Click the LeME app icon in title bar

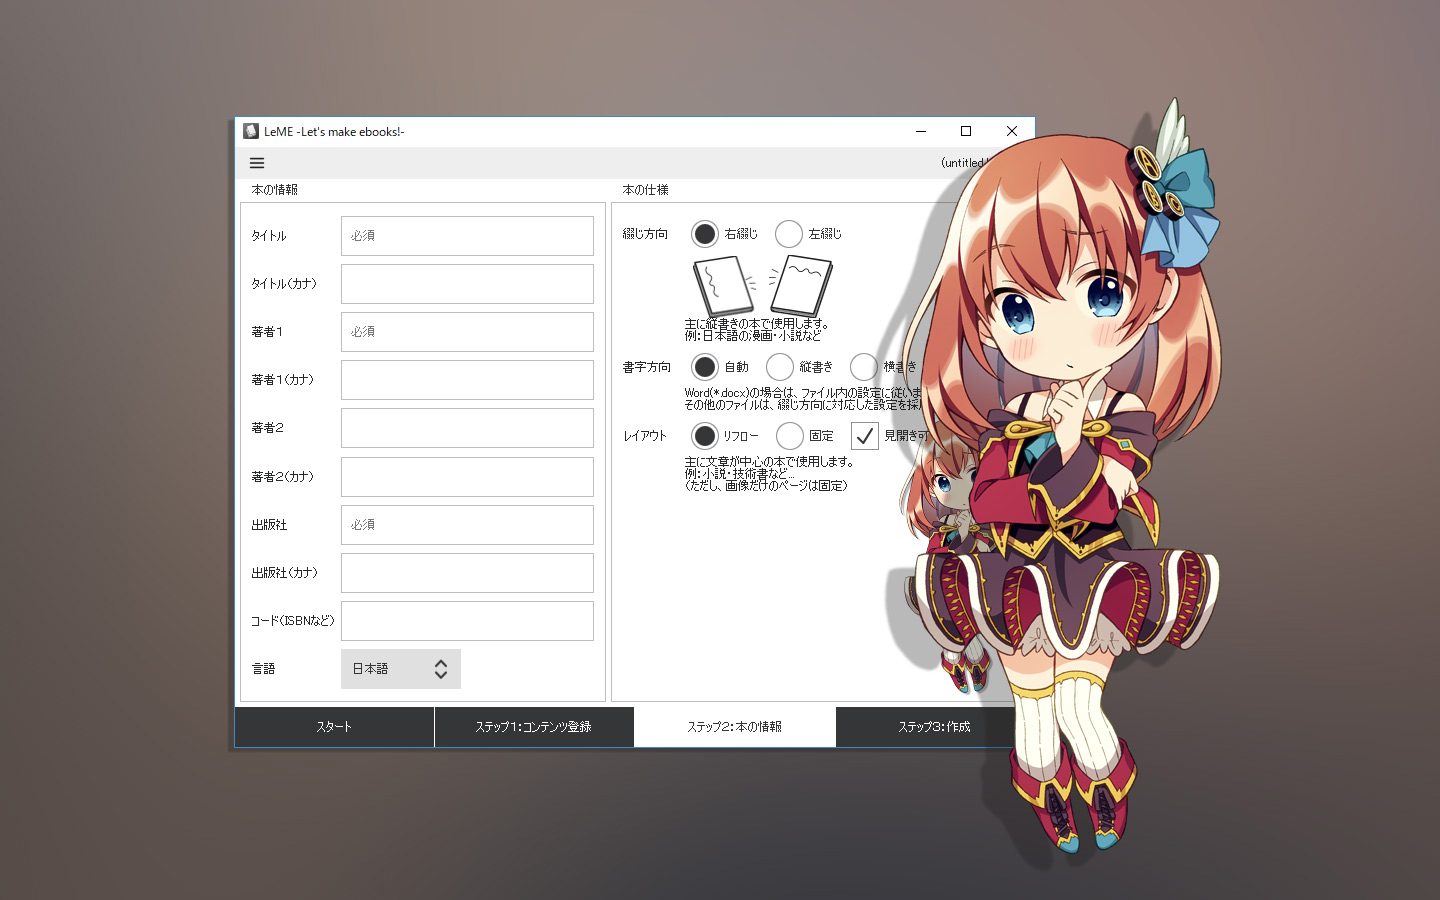[251, 131]
